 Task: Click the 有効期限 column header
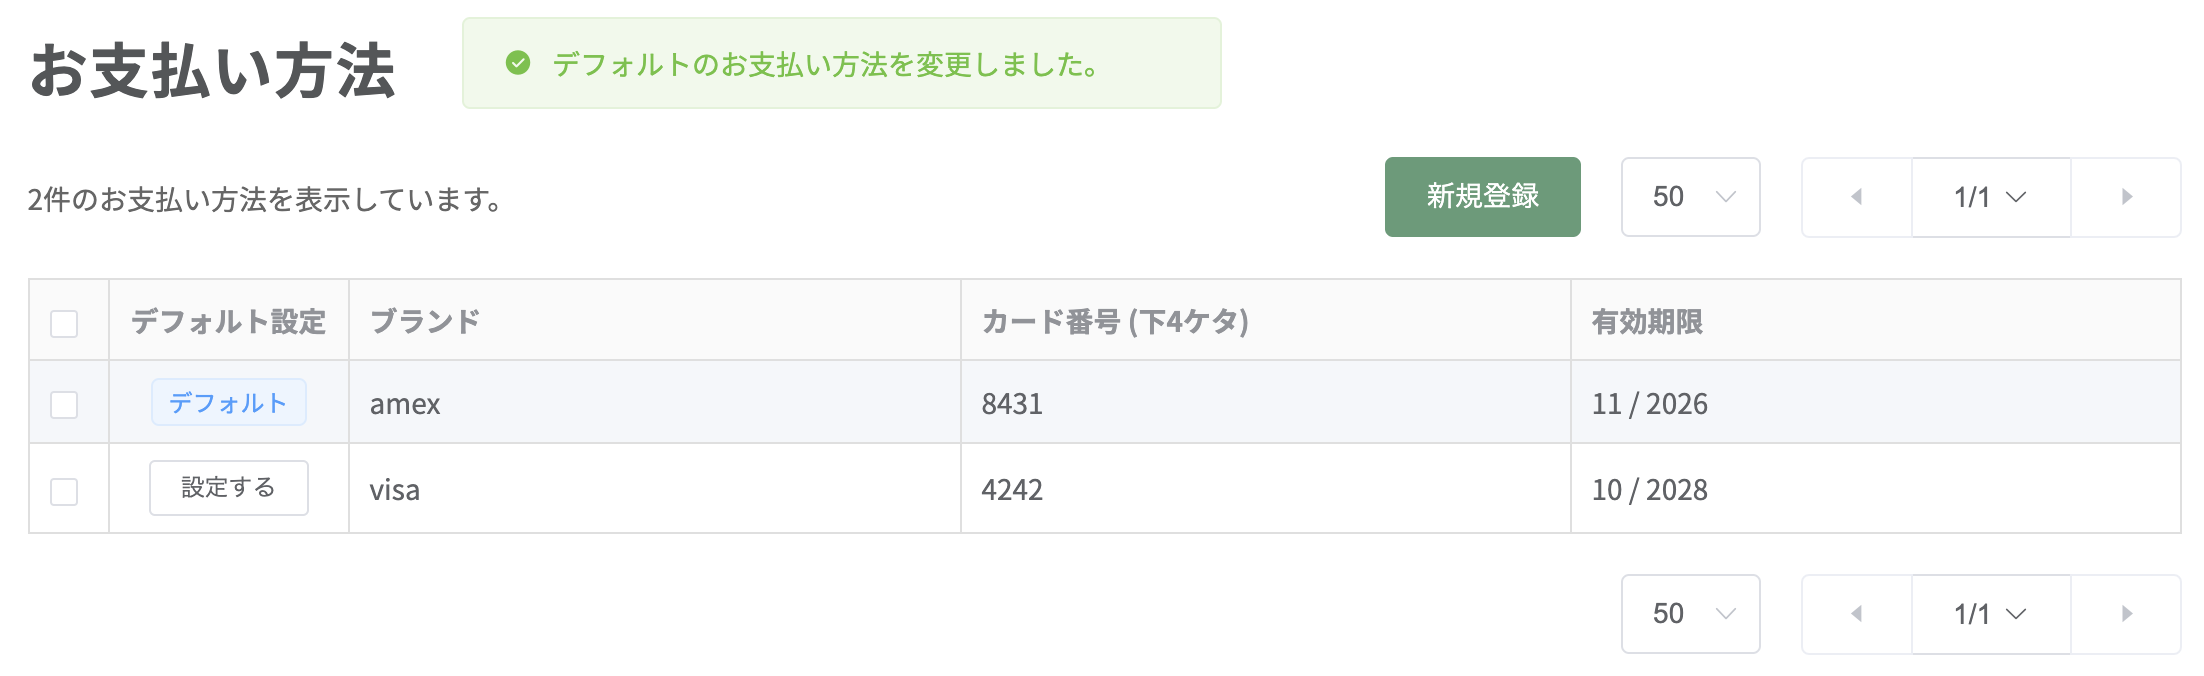1647,321
